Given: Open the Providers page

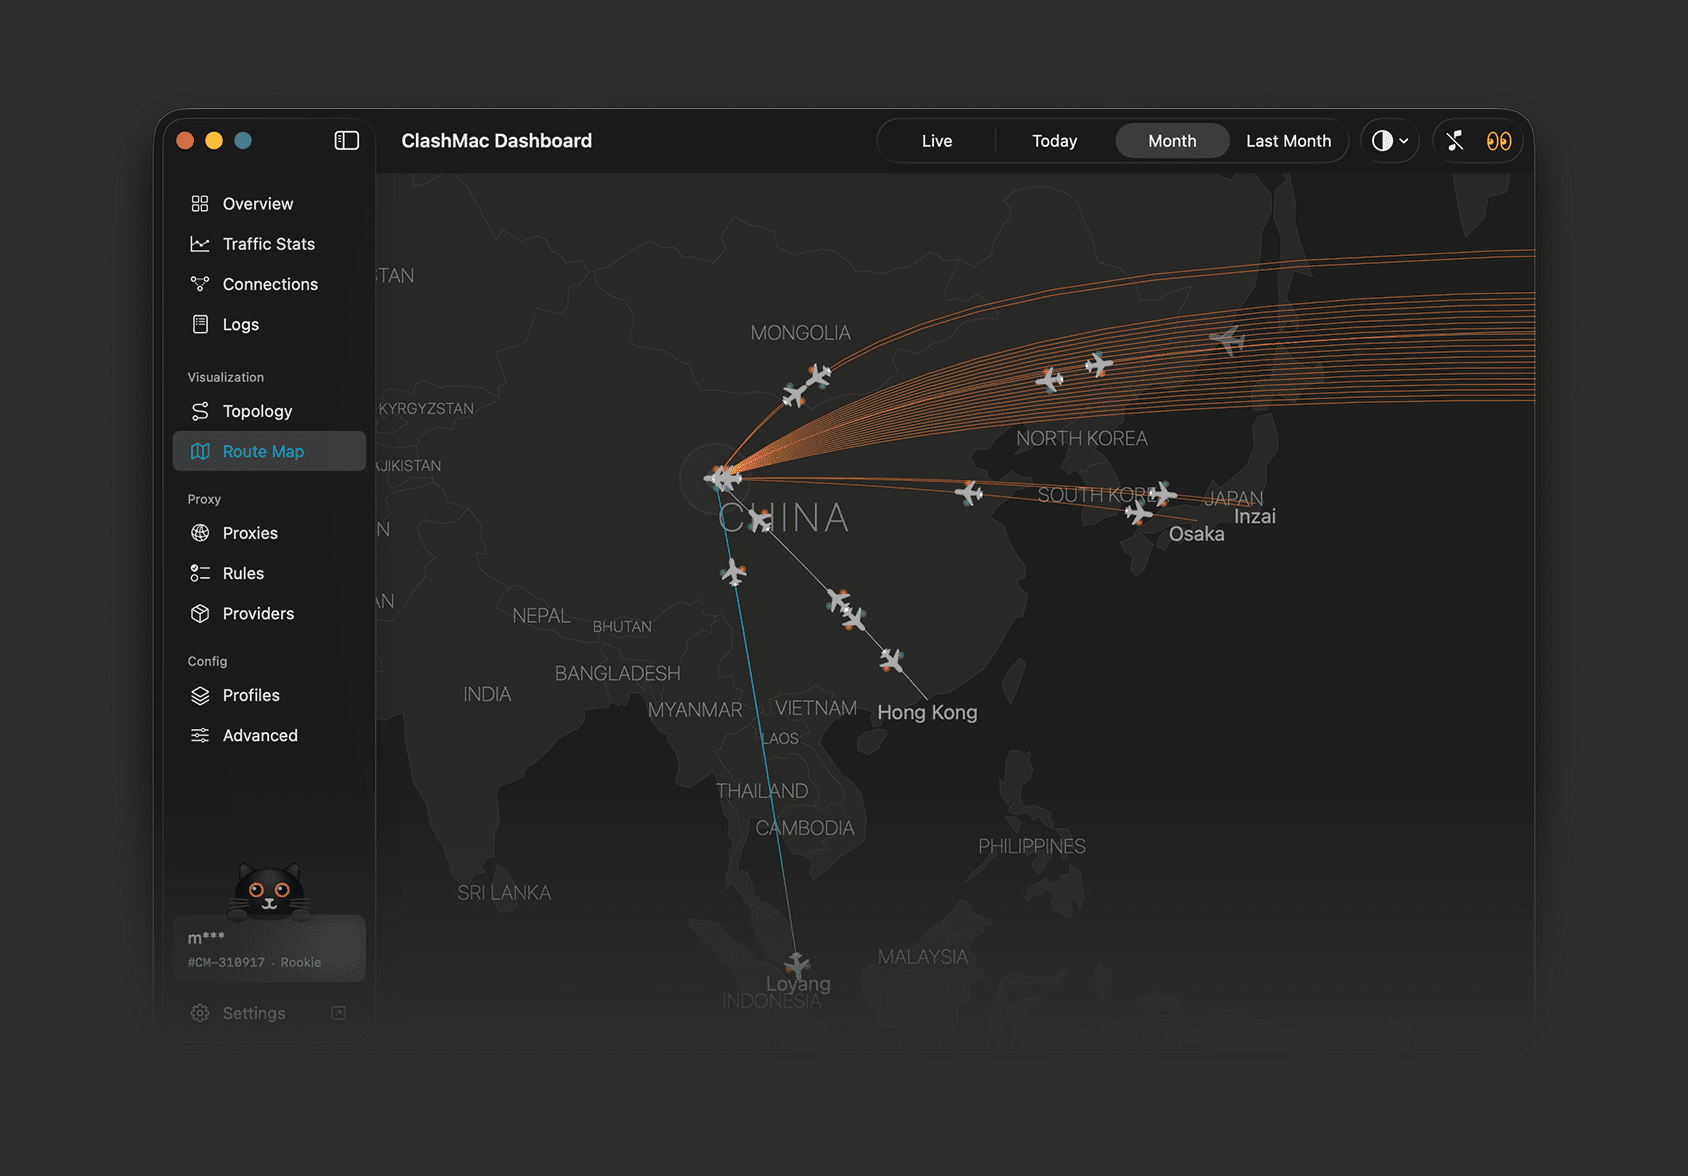Looking at the screenshot, I should 269,613.
